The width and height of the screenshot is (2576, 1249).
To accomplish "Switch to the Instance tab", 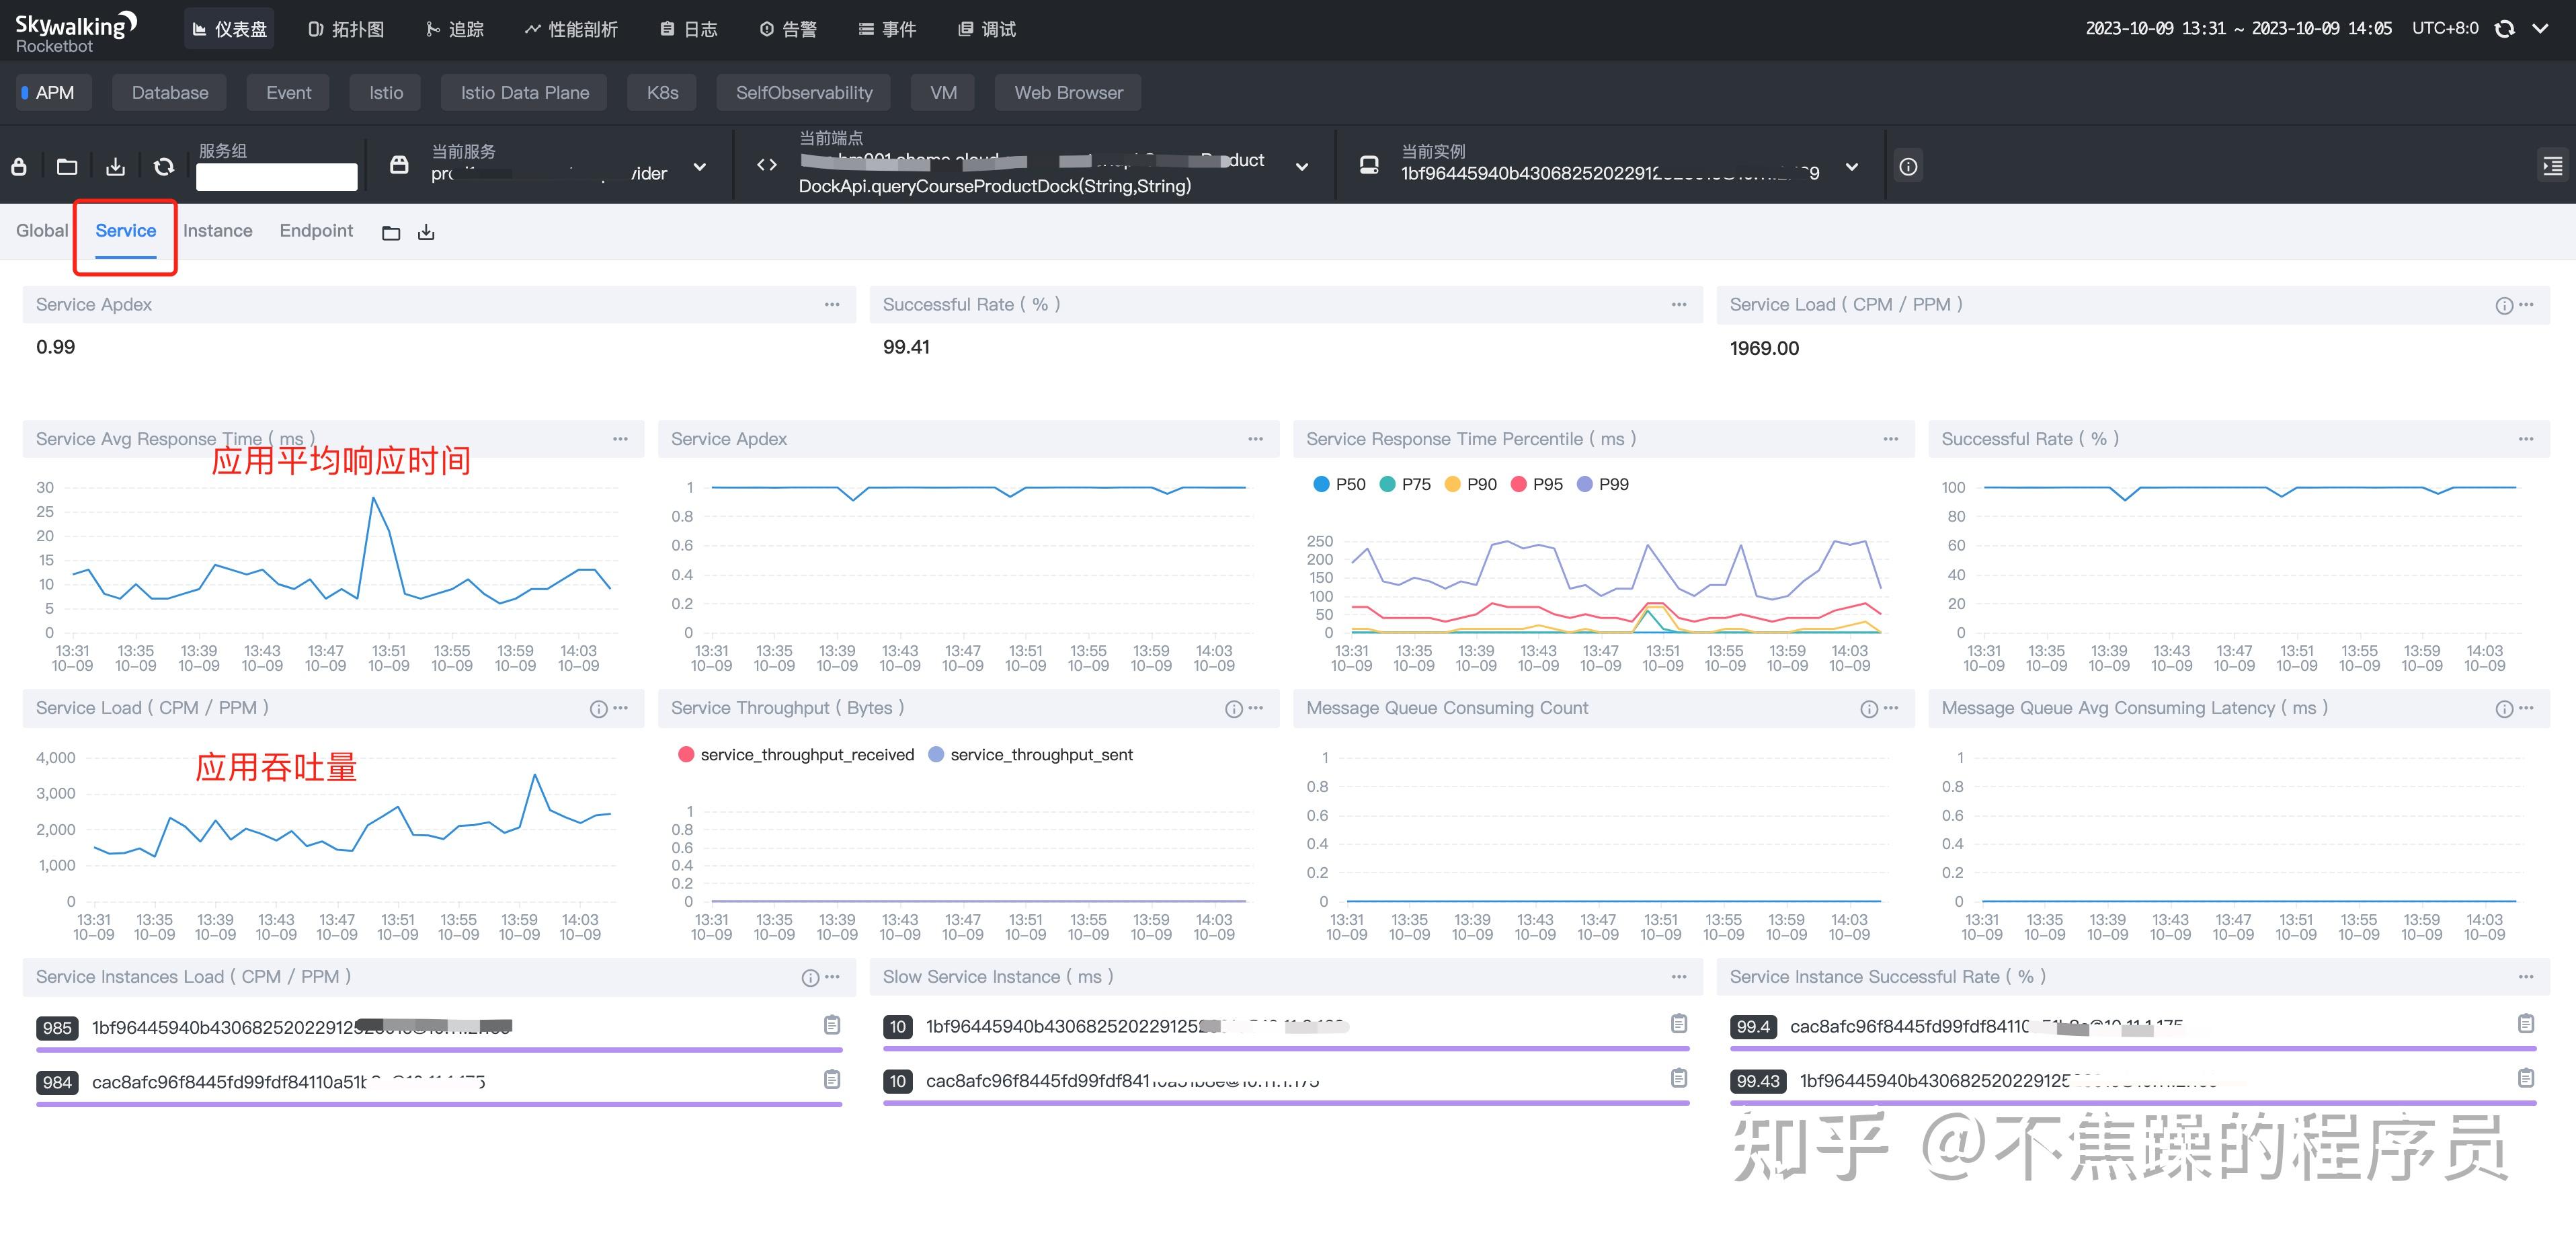I will click(217, 231).
